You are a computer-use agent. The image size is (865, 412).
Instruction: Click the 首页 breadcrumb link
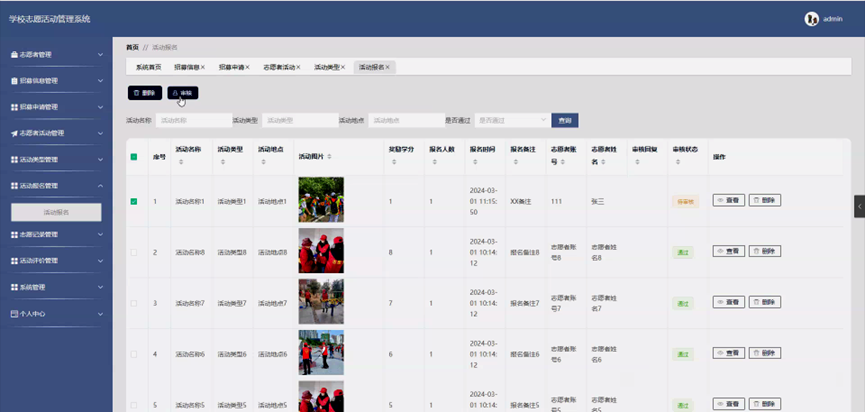pyautogui.click(x=132, y=47)
